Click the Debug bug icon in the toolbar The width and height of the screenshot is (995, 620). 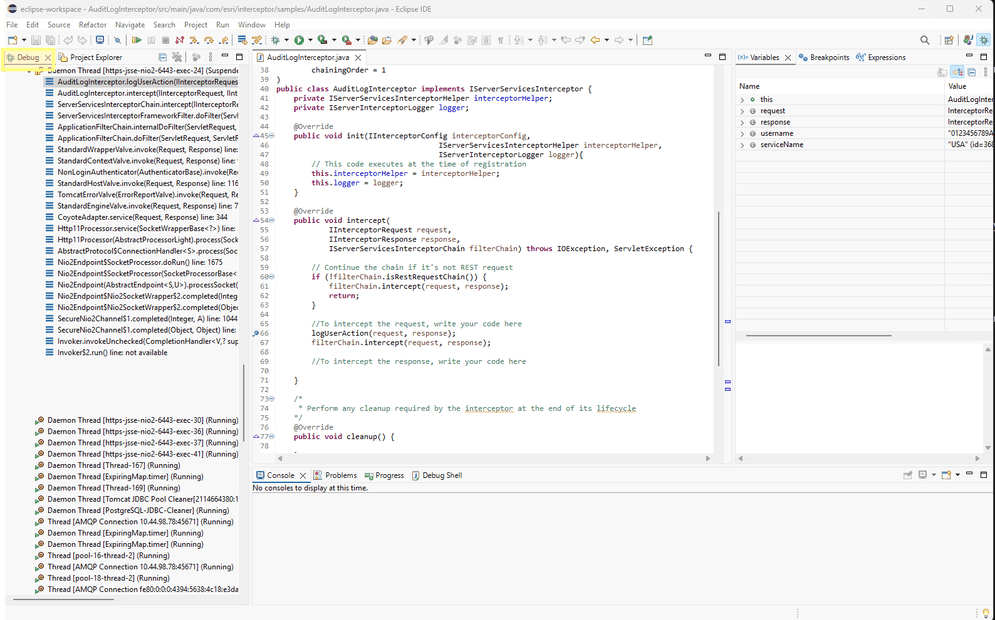pyautogui.click(x=274, y=40)
